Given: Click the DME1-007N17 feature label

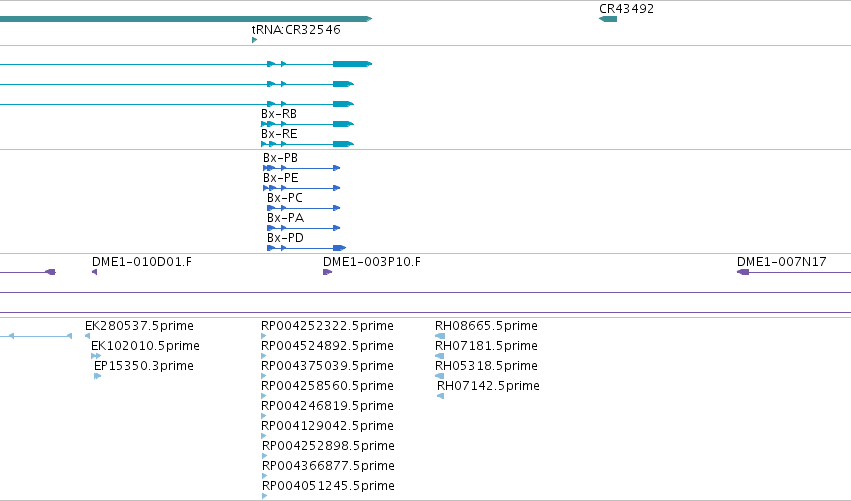Looking at the screenshot, I should tap(782, 262).
